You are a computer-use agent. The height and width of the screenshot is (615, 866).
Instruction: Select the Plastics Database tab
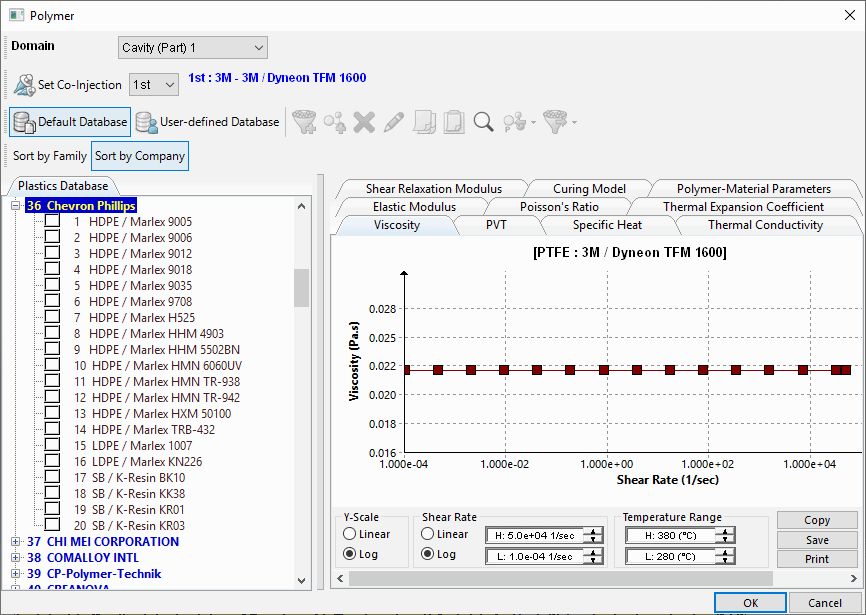(63, 186)
